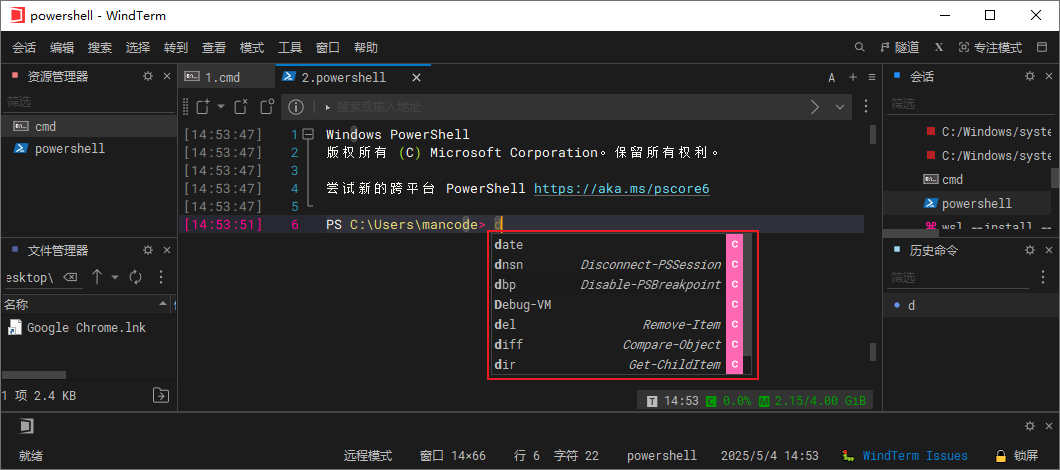The width and height of the screenshot is (1060, 470).
Task: Click the add tab plus icon
Action: 853,77
